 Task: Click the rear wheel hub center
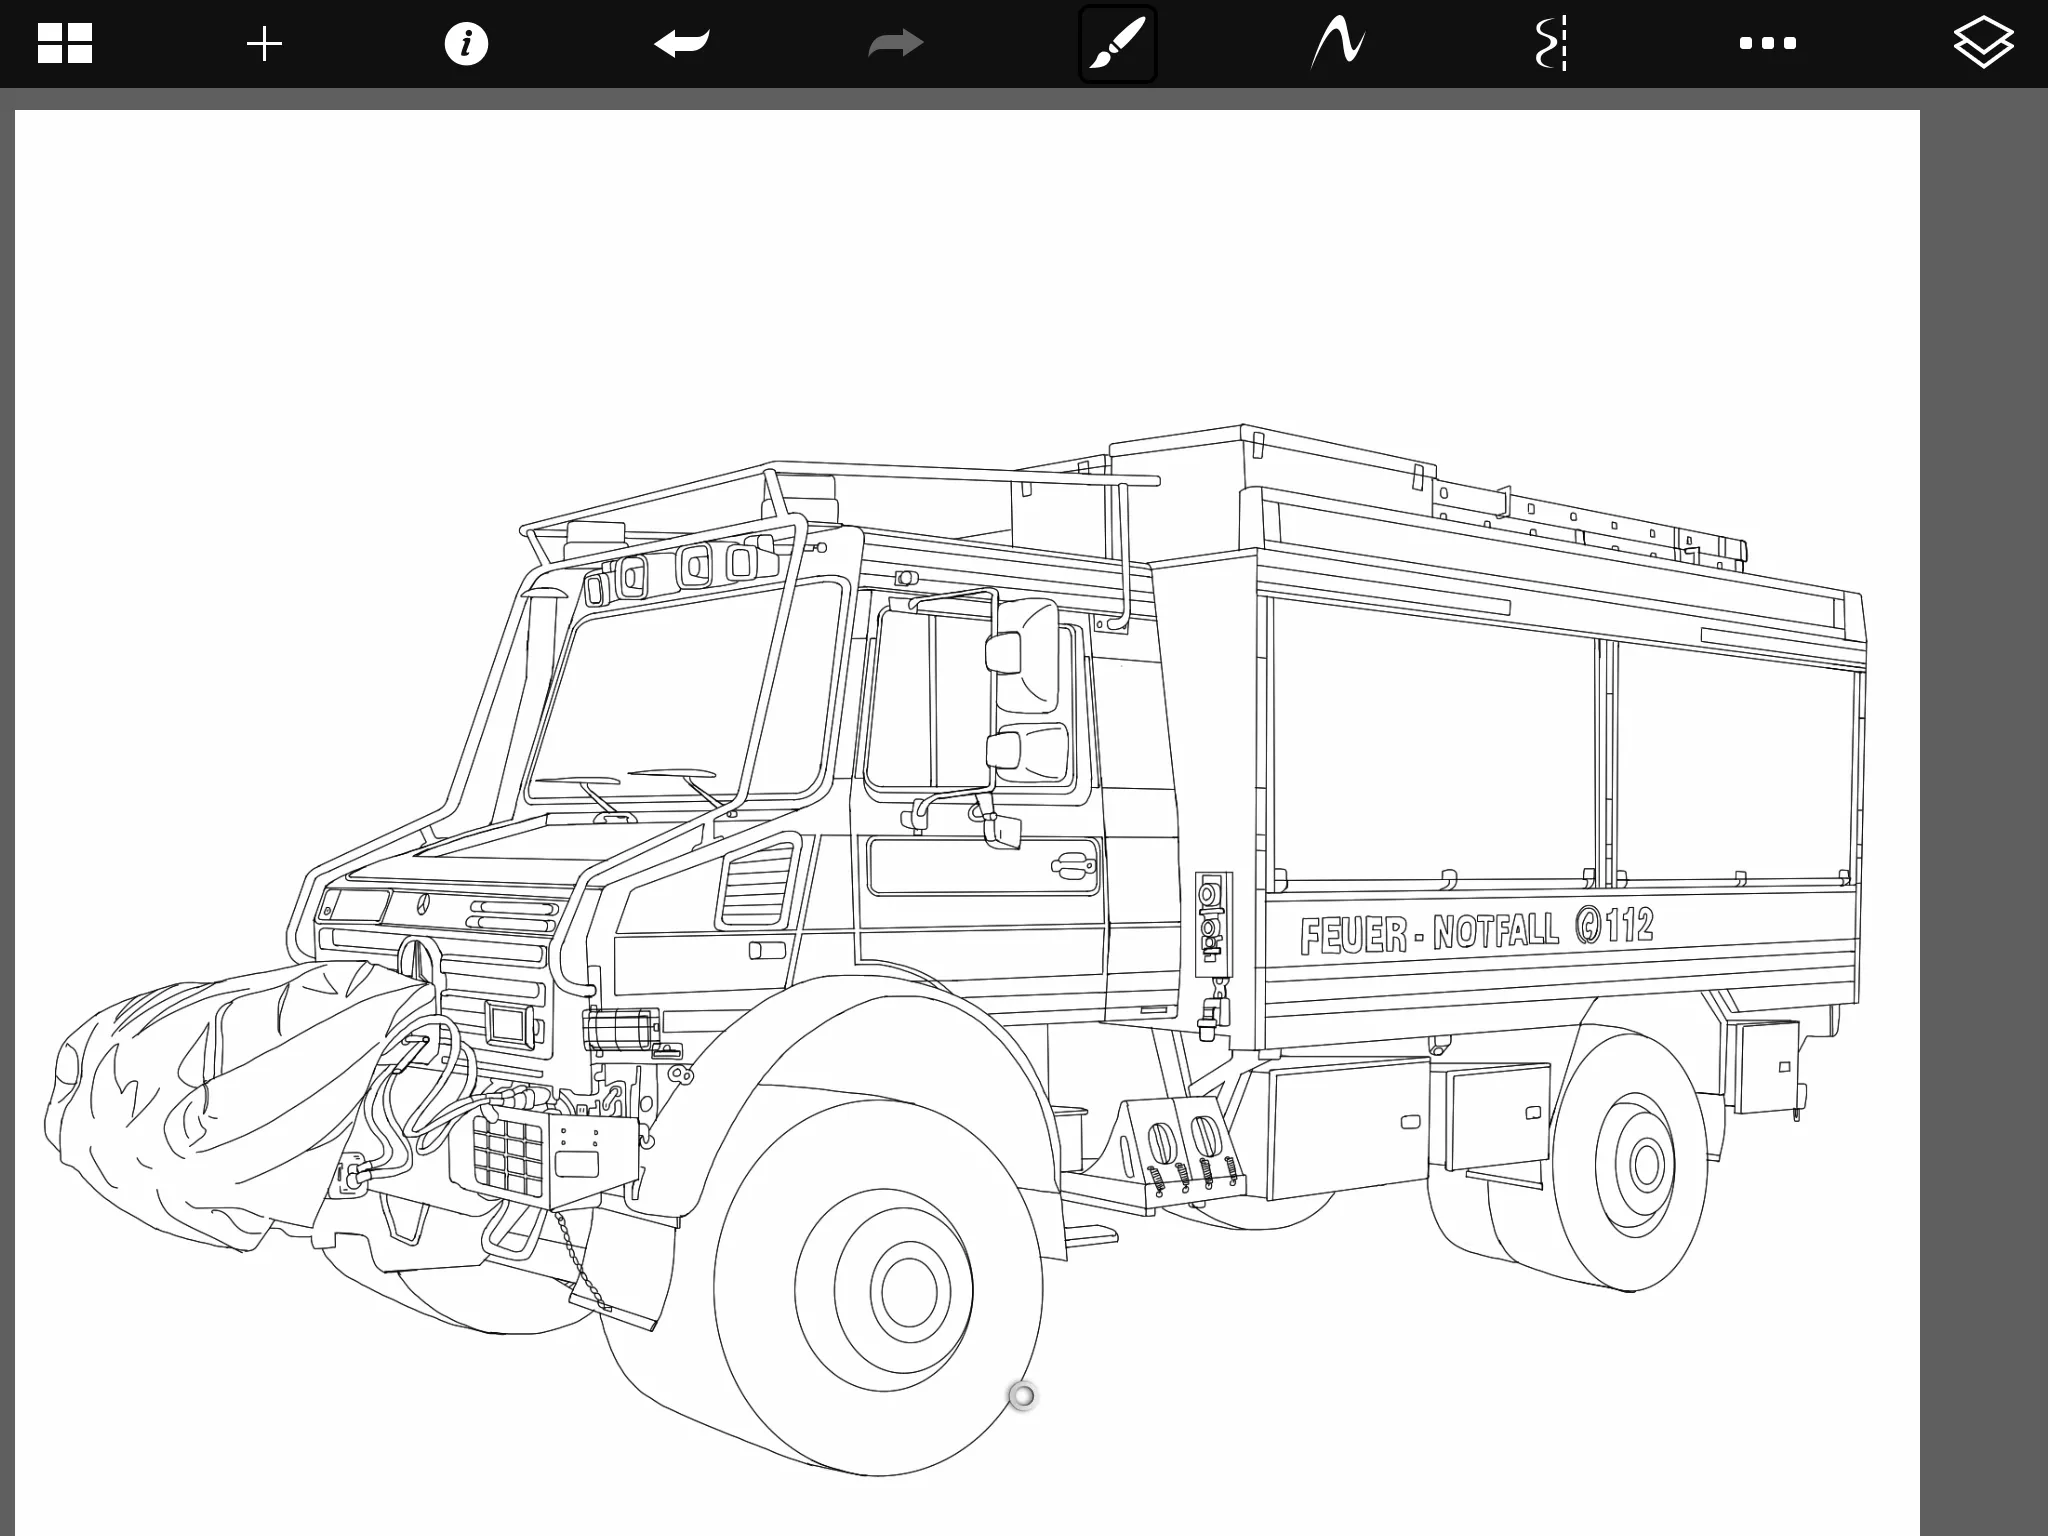(x=1646, y=1164)
